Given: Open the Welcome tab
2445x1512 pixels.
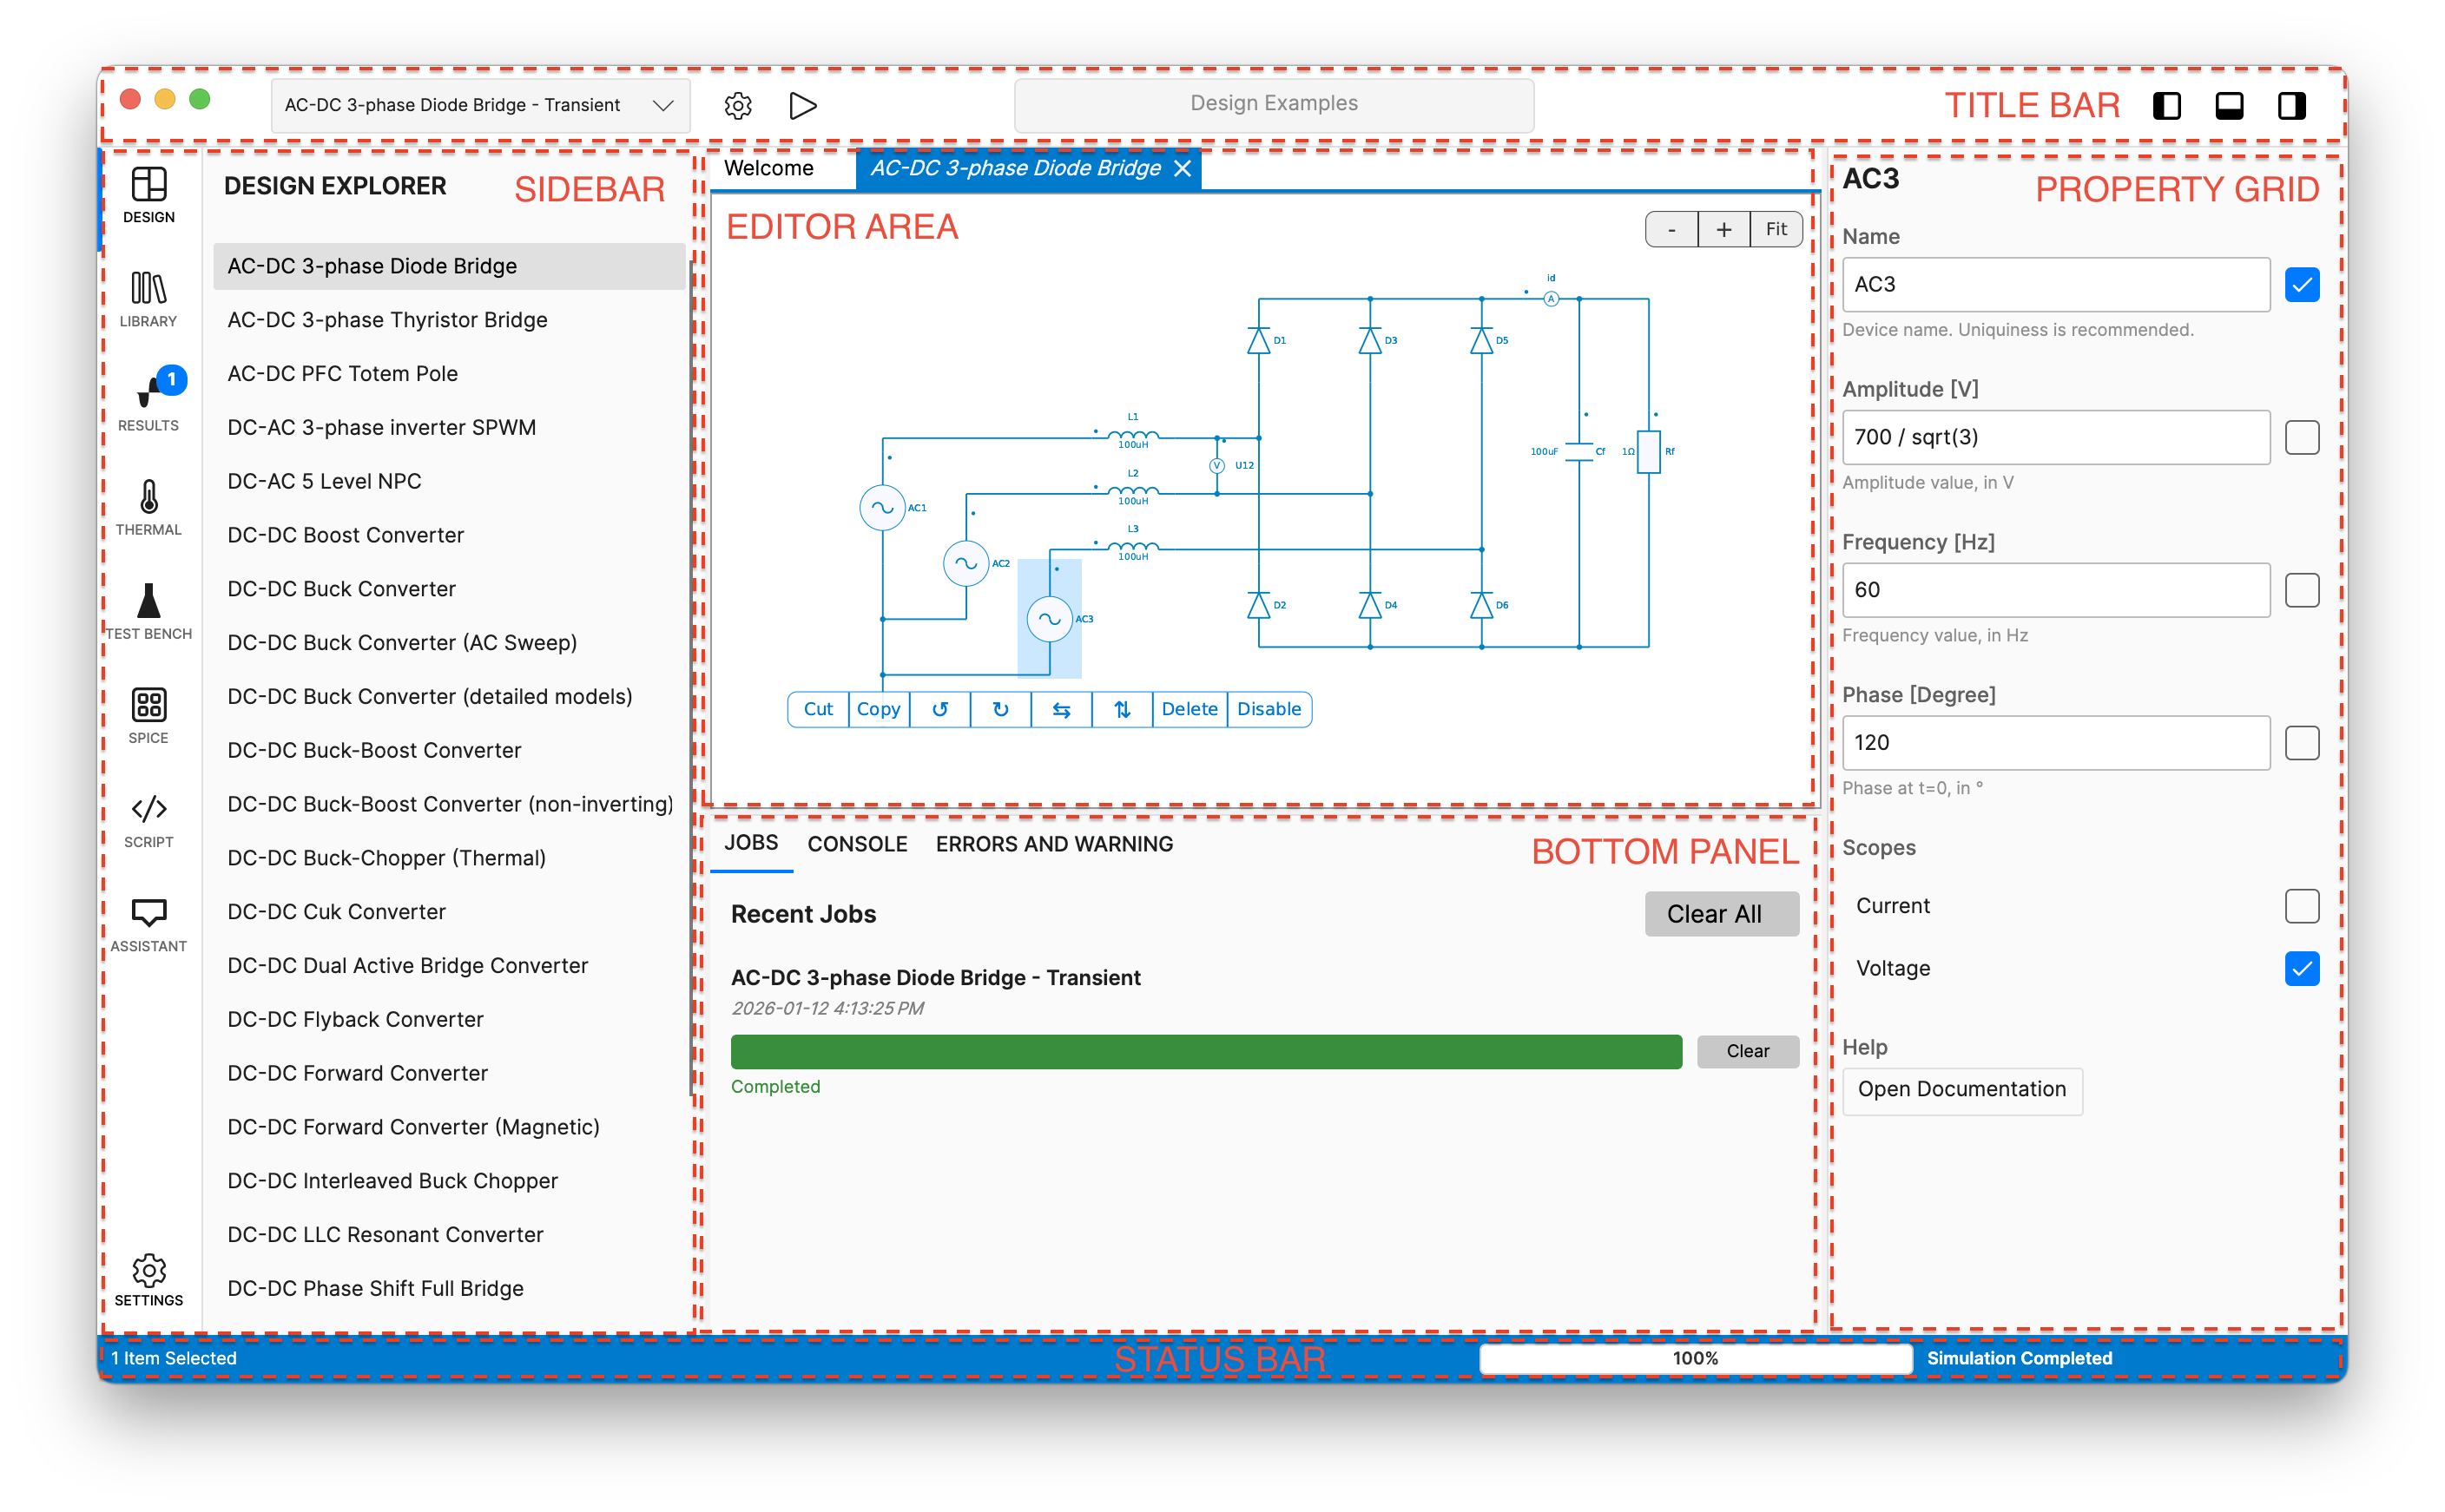Looking at the screenshot, I should [x=768, y=168].
